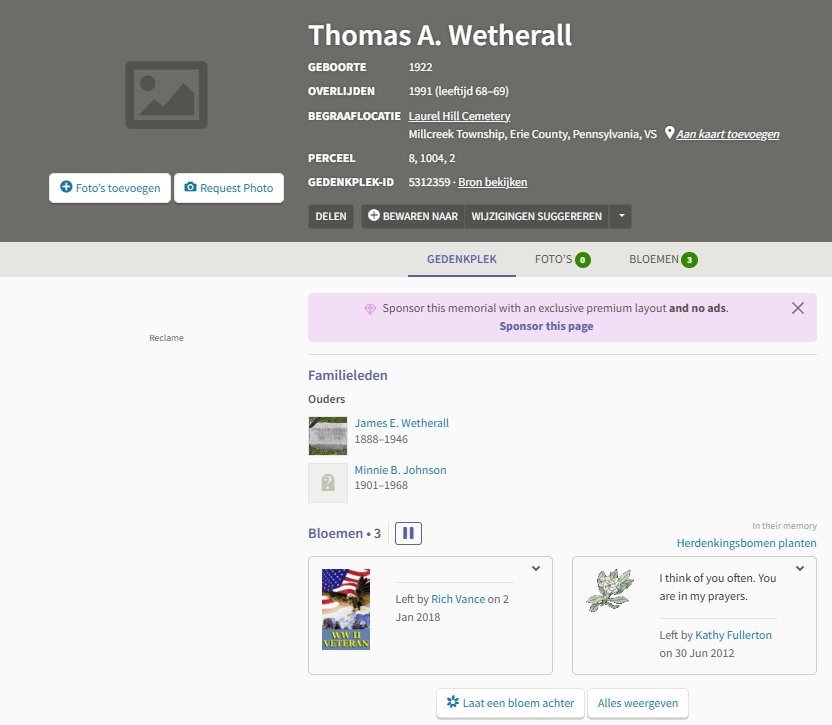
Task: Close the sponsor banner with the X
Action: pyautogui.click(x=797, y=308)
